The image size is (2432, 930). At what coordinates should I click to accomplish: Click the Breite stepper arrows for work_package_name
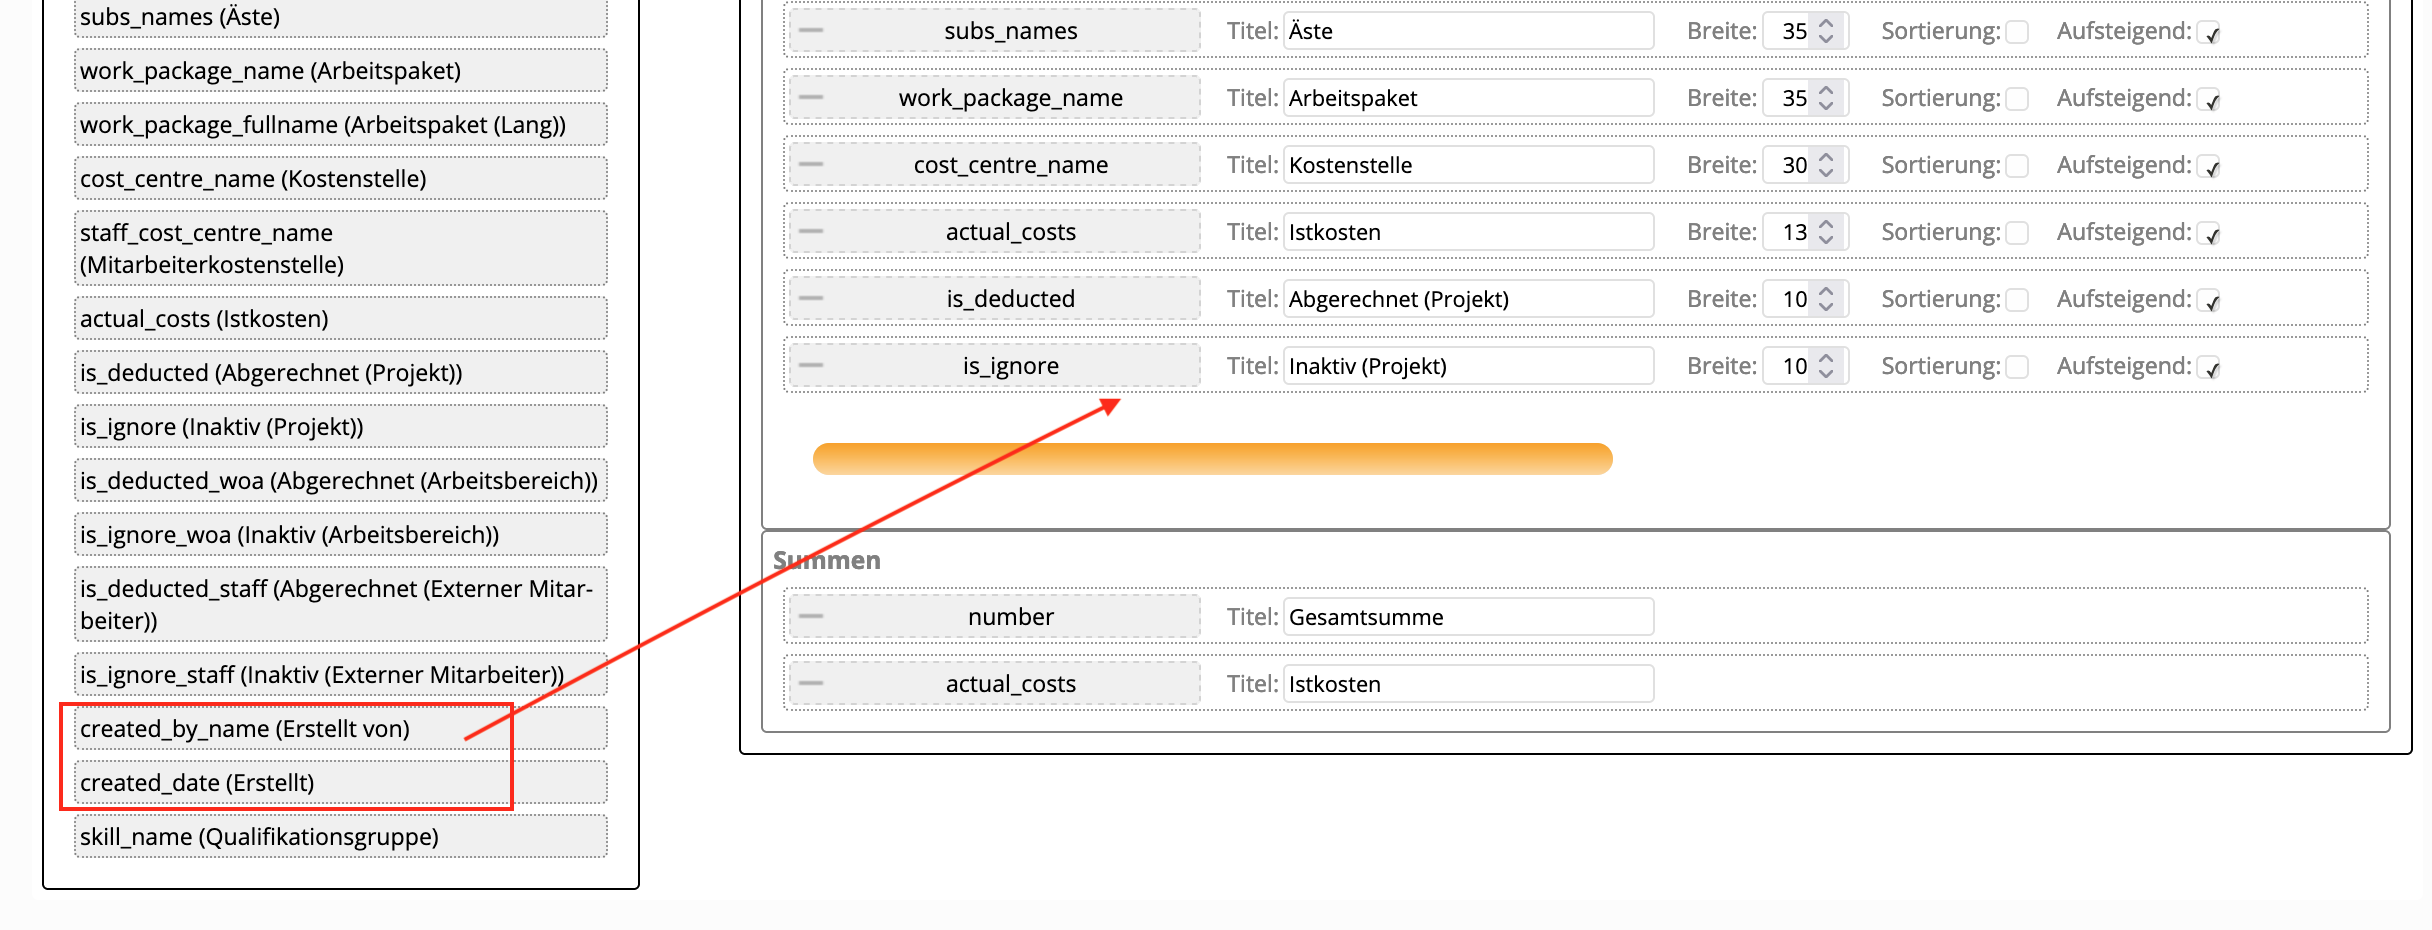click(1826, 98)
